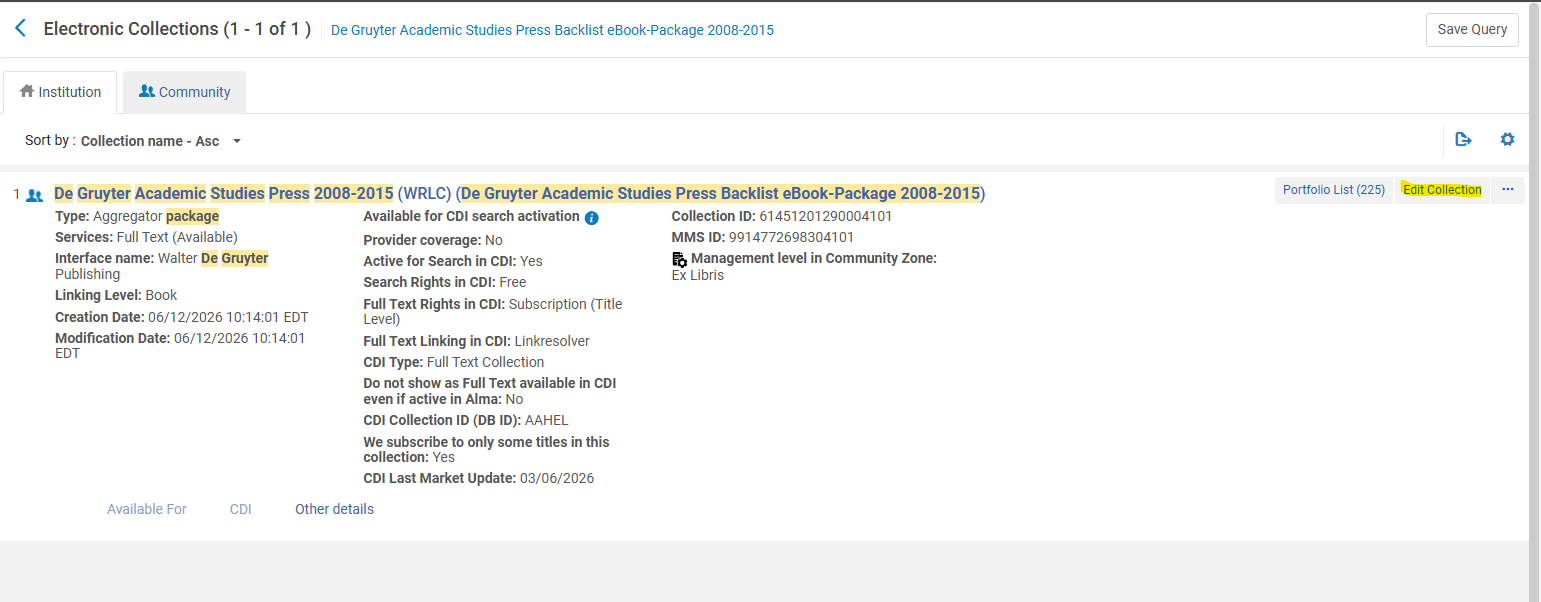
Task: Click the CDI Collection ID value AAHEL
Action: tap(546, 420)
